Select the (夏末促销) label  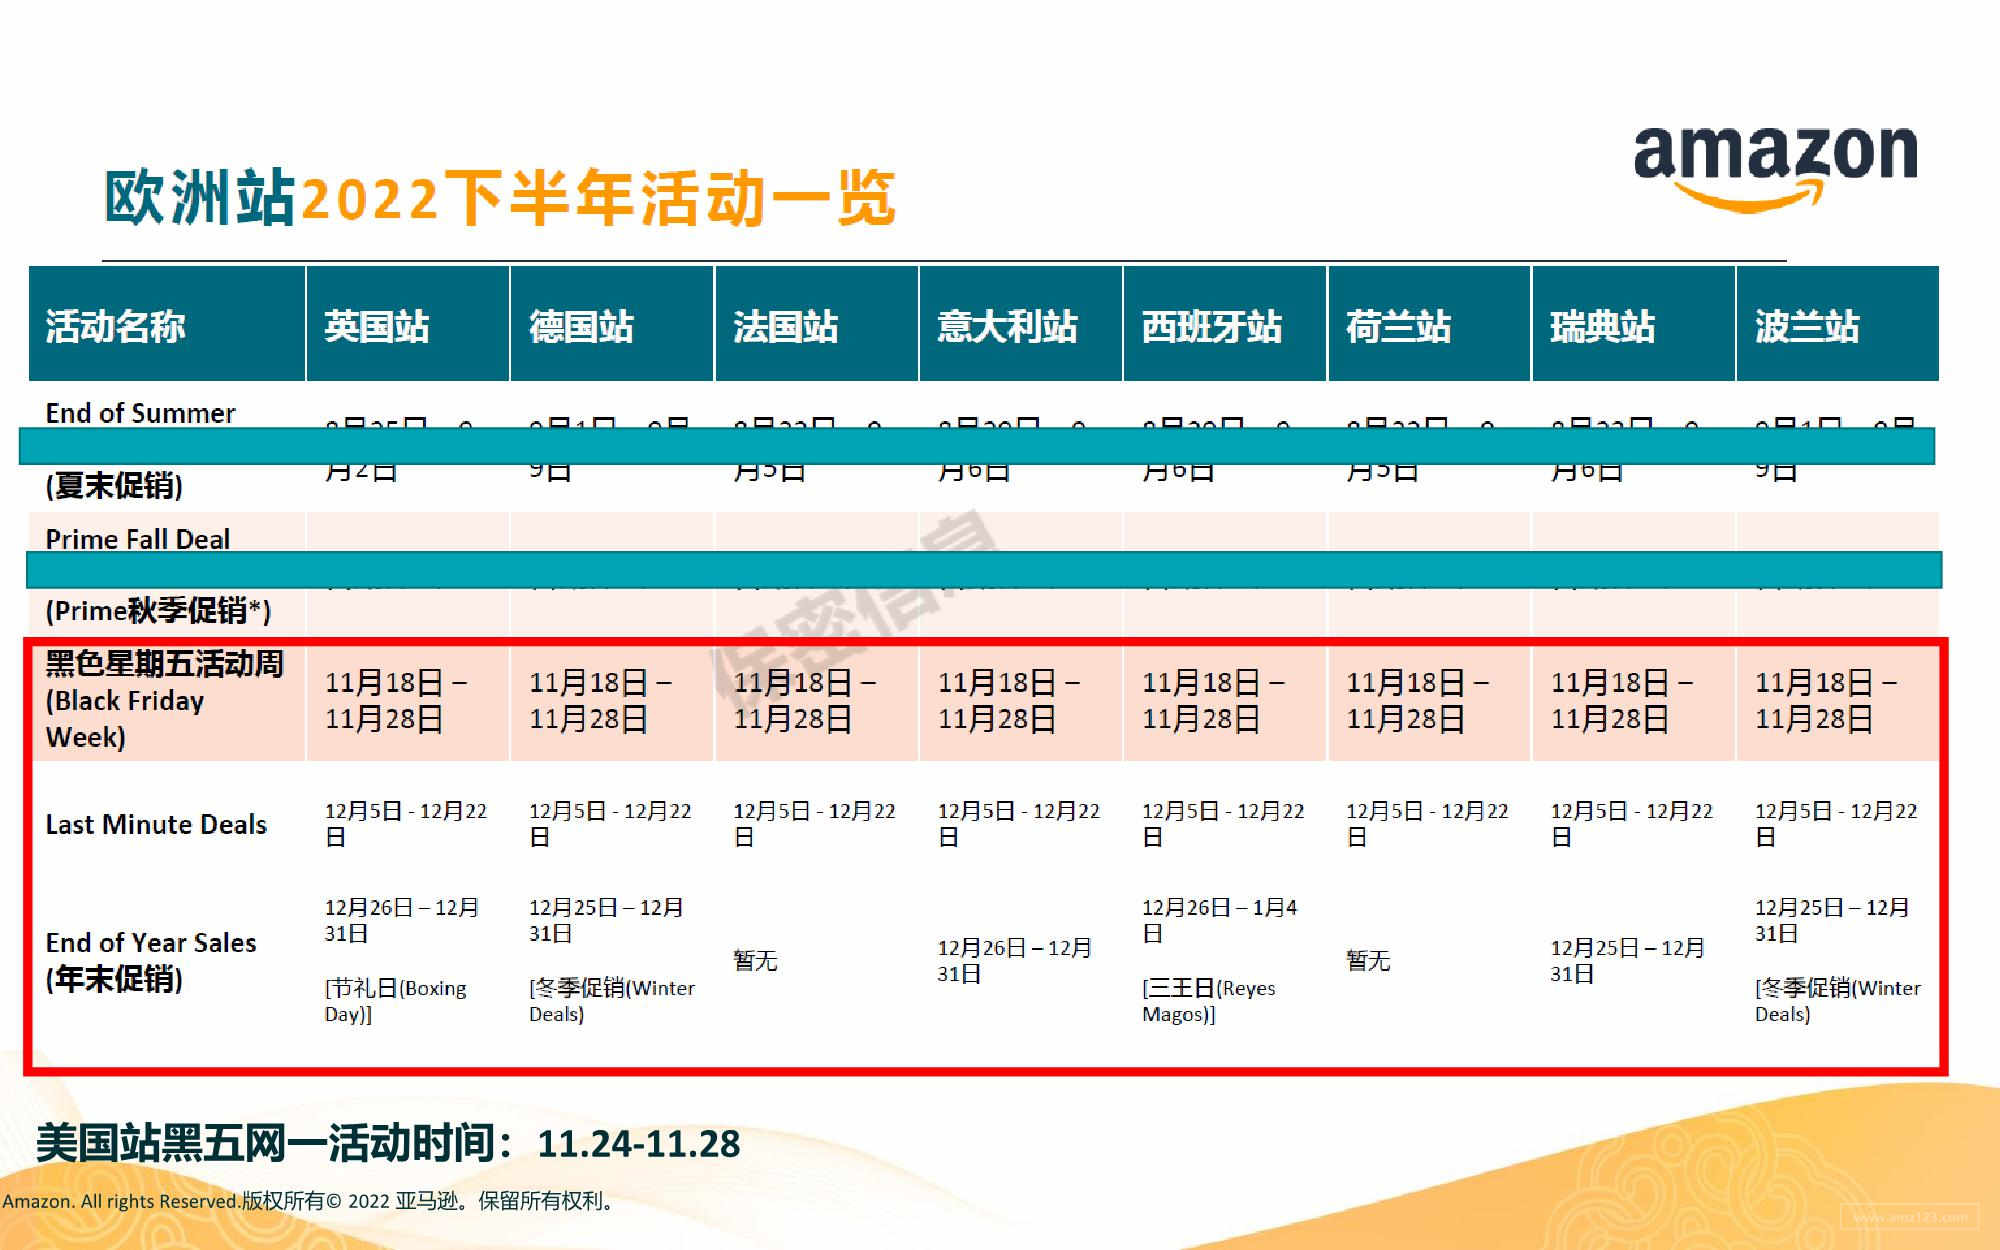pyautogui.click(x=114, y=485)
